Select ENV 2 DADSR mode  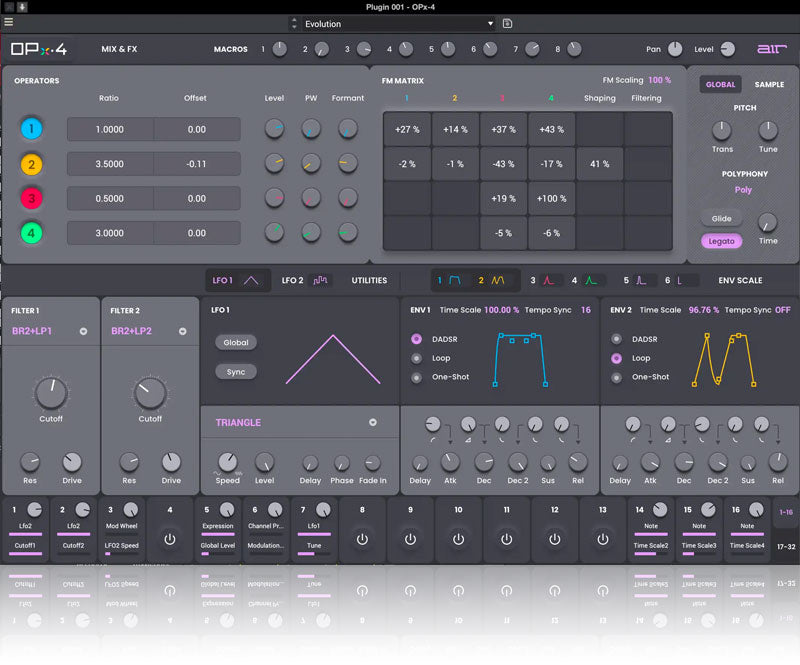tap(616, 339)
